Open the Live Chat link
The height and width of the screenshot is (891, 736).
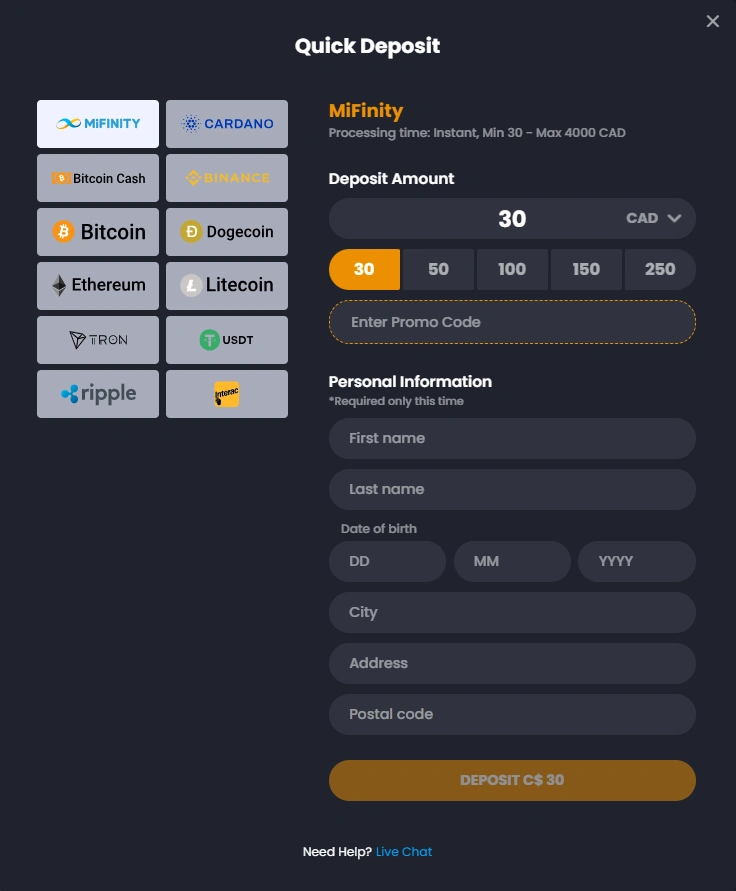[404, 852]
